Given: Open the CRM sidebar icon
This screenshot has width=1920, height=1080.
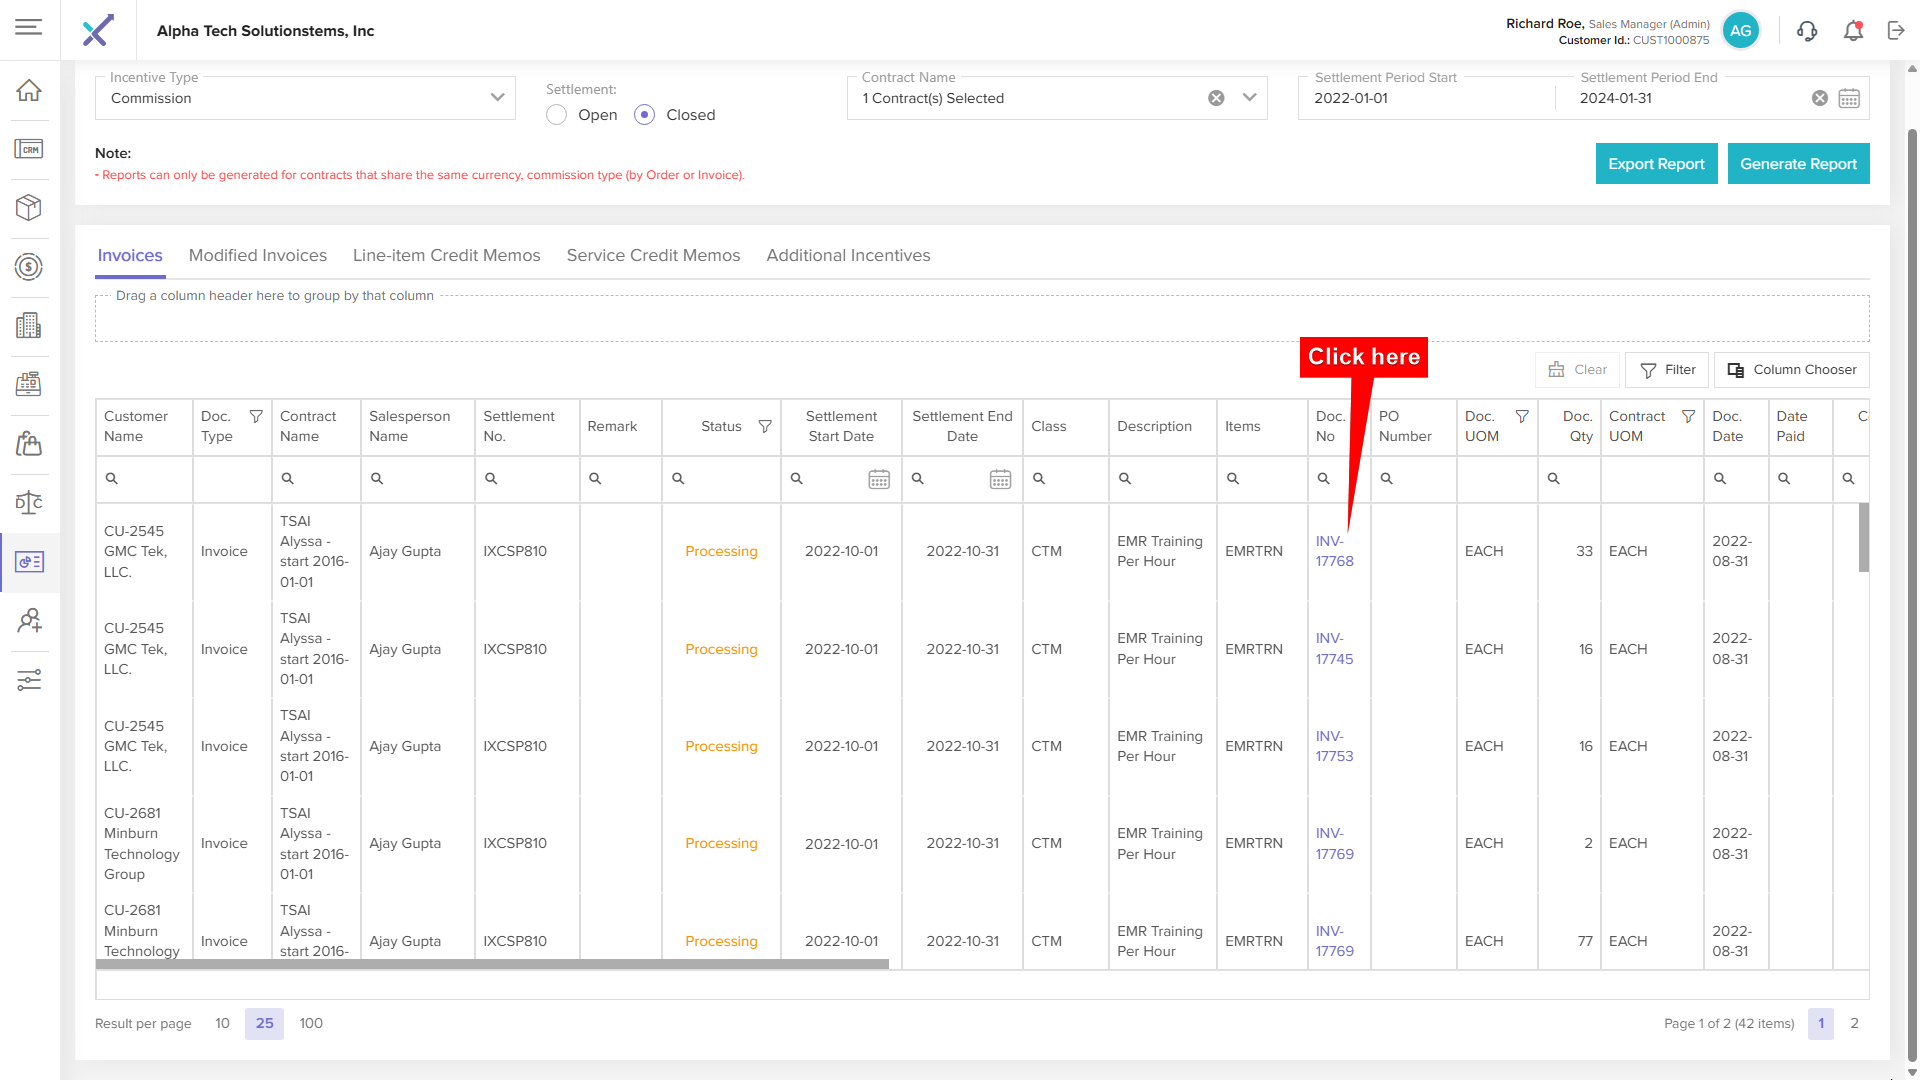Looking at the screenshot, I should (x=29, y=149).
